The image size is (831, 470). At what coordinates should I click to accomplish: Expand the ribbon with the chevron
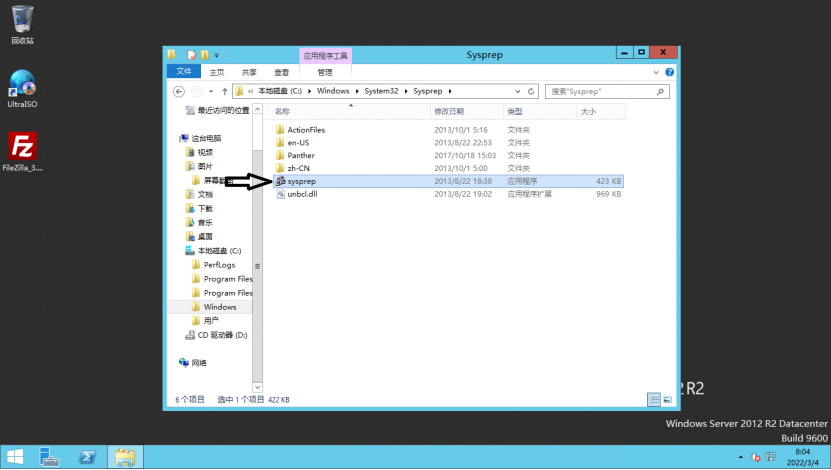point(656,72)
